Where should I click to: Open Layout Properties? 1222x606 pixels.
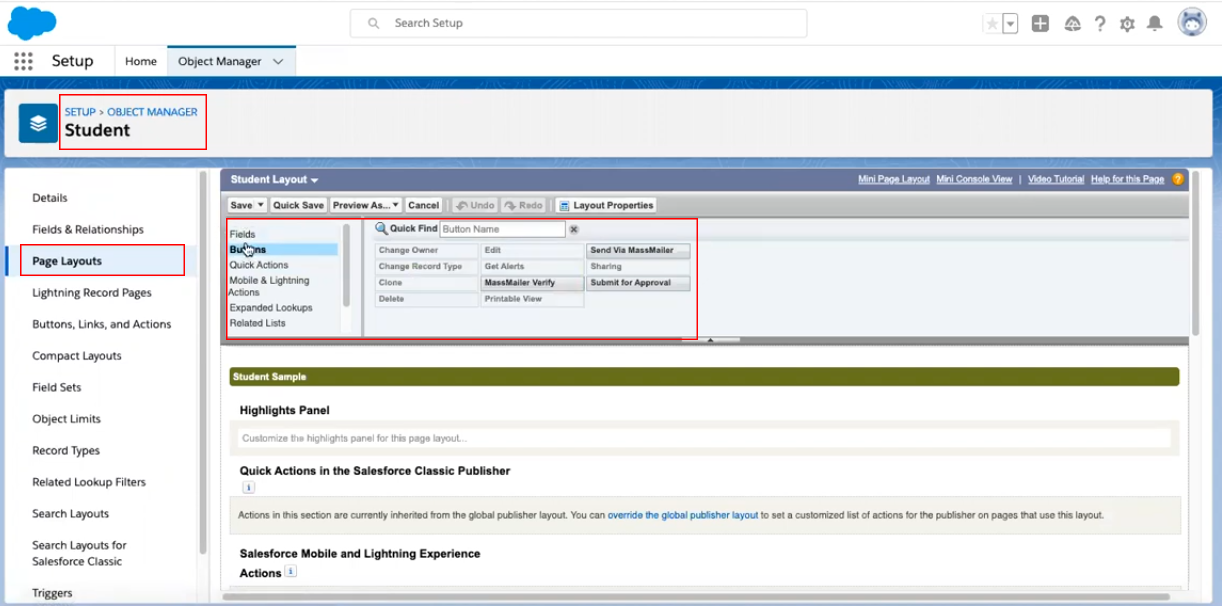click(x=605, y=205)
